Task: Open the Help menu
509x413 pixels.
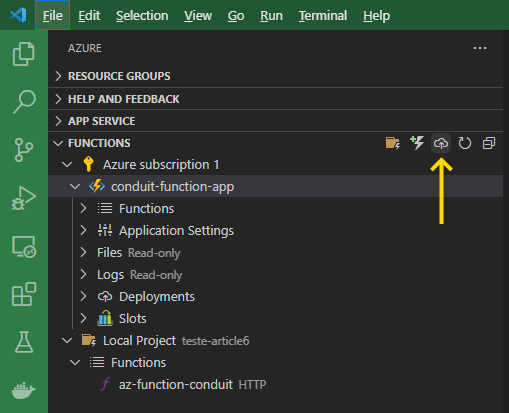Action: click(x=376, y=15)
